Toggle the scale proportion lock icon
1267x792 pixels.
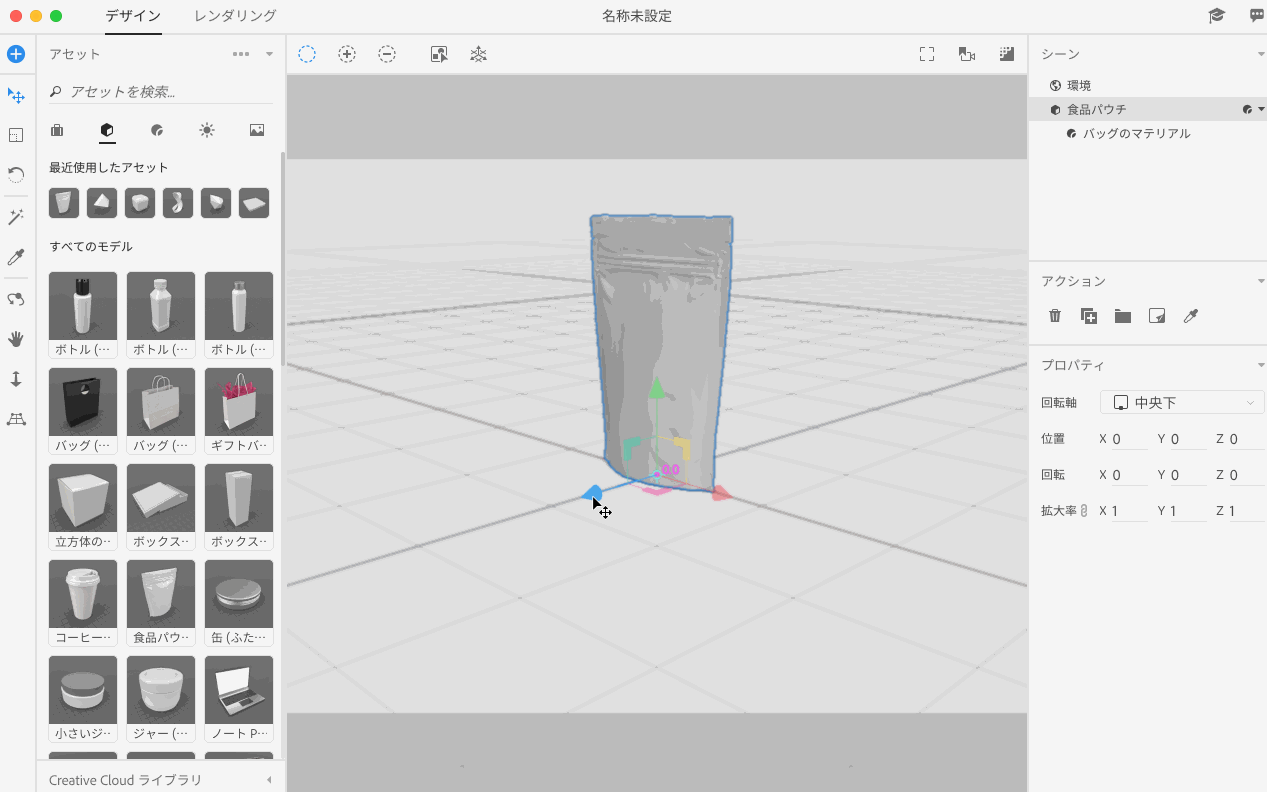click(x=1084, y=511)
